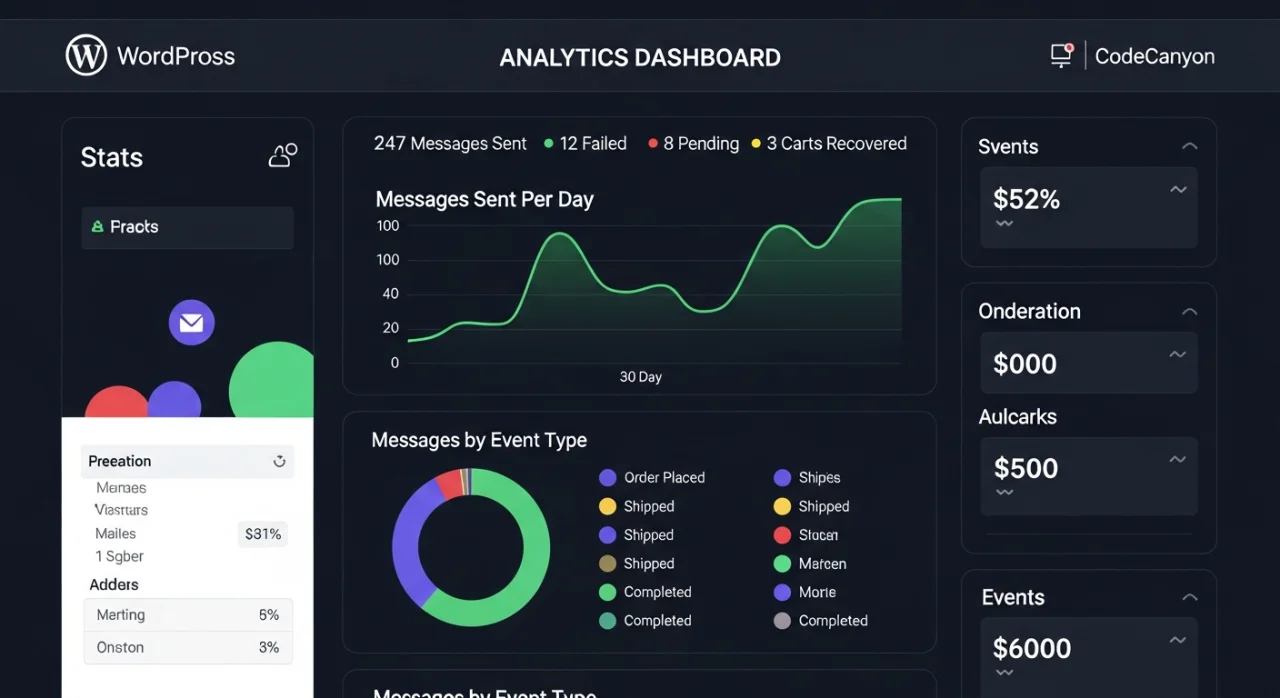Viewport: 1280px width, 698px height.
Task: Click the "Order Placed" legend label
Action: pyautogui.click(x=665, y=478)
